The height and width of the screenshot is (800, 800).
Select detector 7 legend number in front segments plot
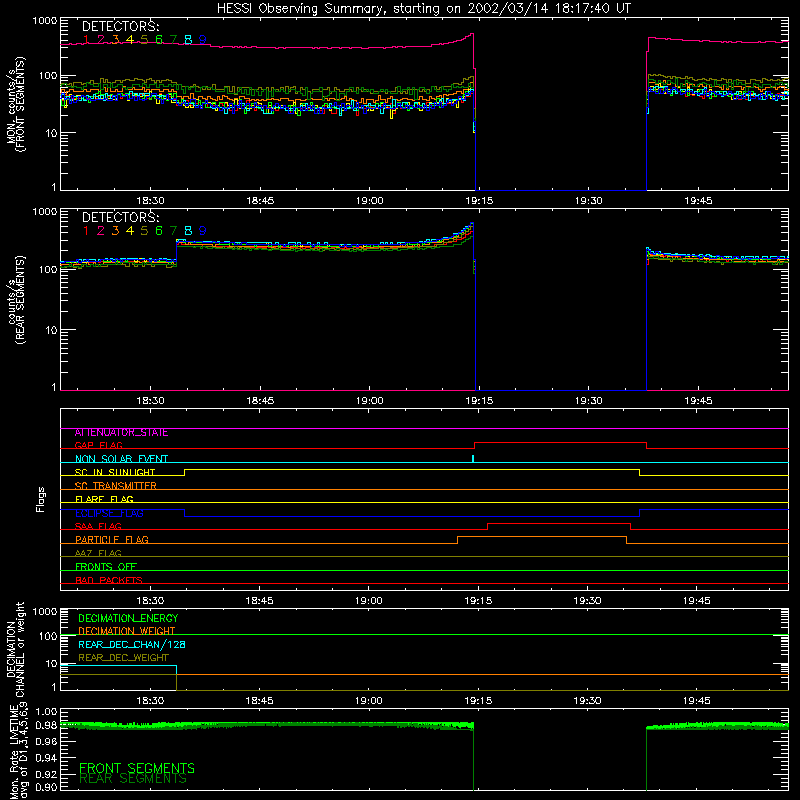[x=173, y=39]
